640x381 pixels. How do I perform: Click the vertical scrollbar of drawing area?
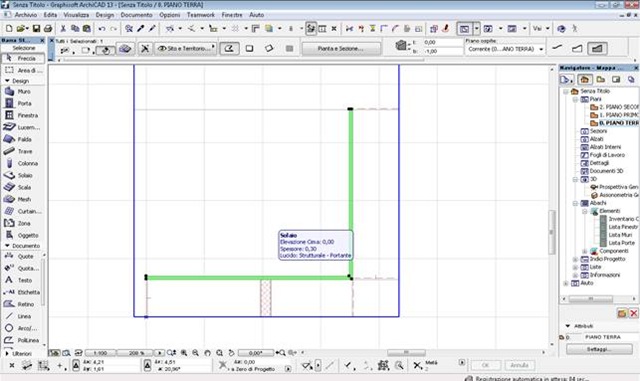pyautogui.click(x=551, y=232)
